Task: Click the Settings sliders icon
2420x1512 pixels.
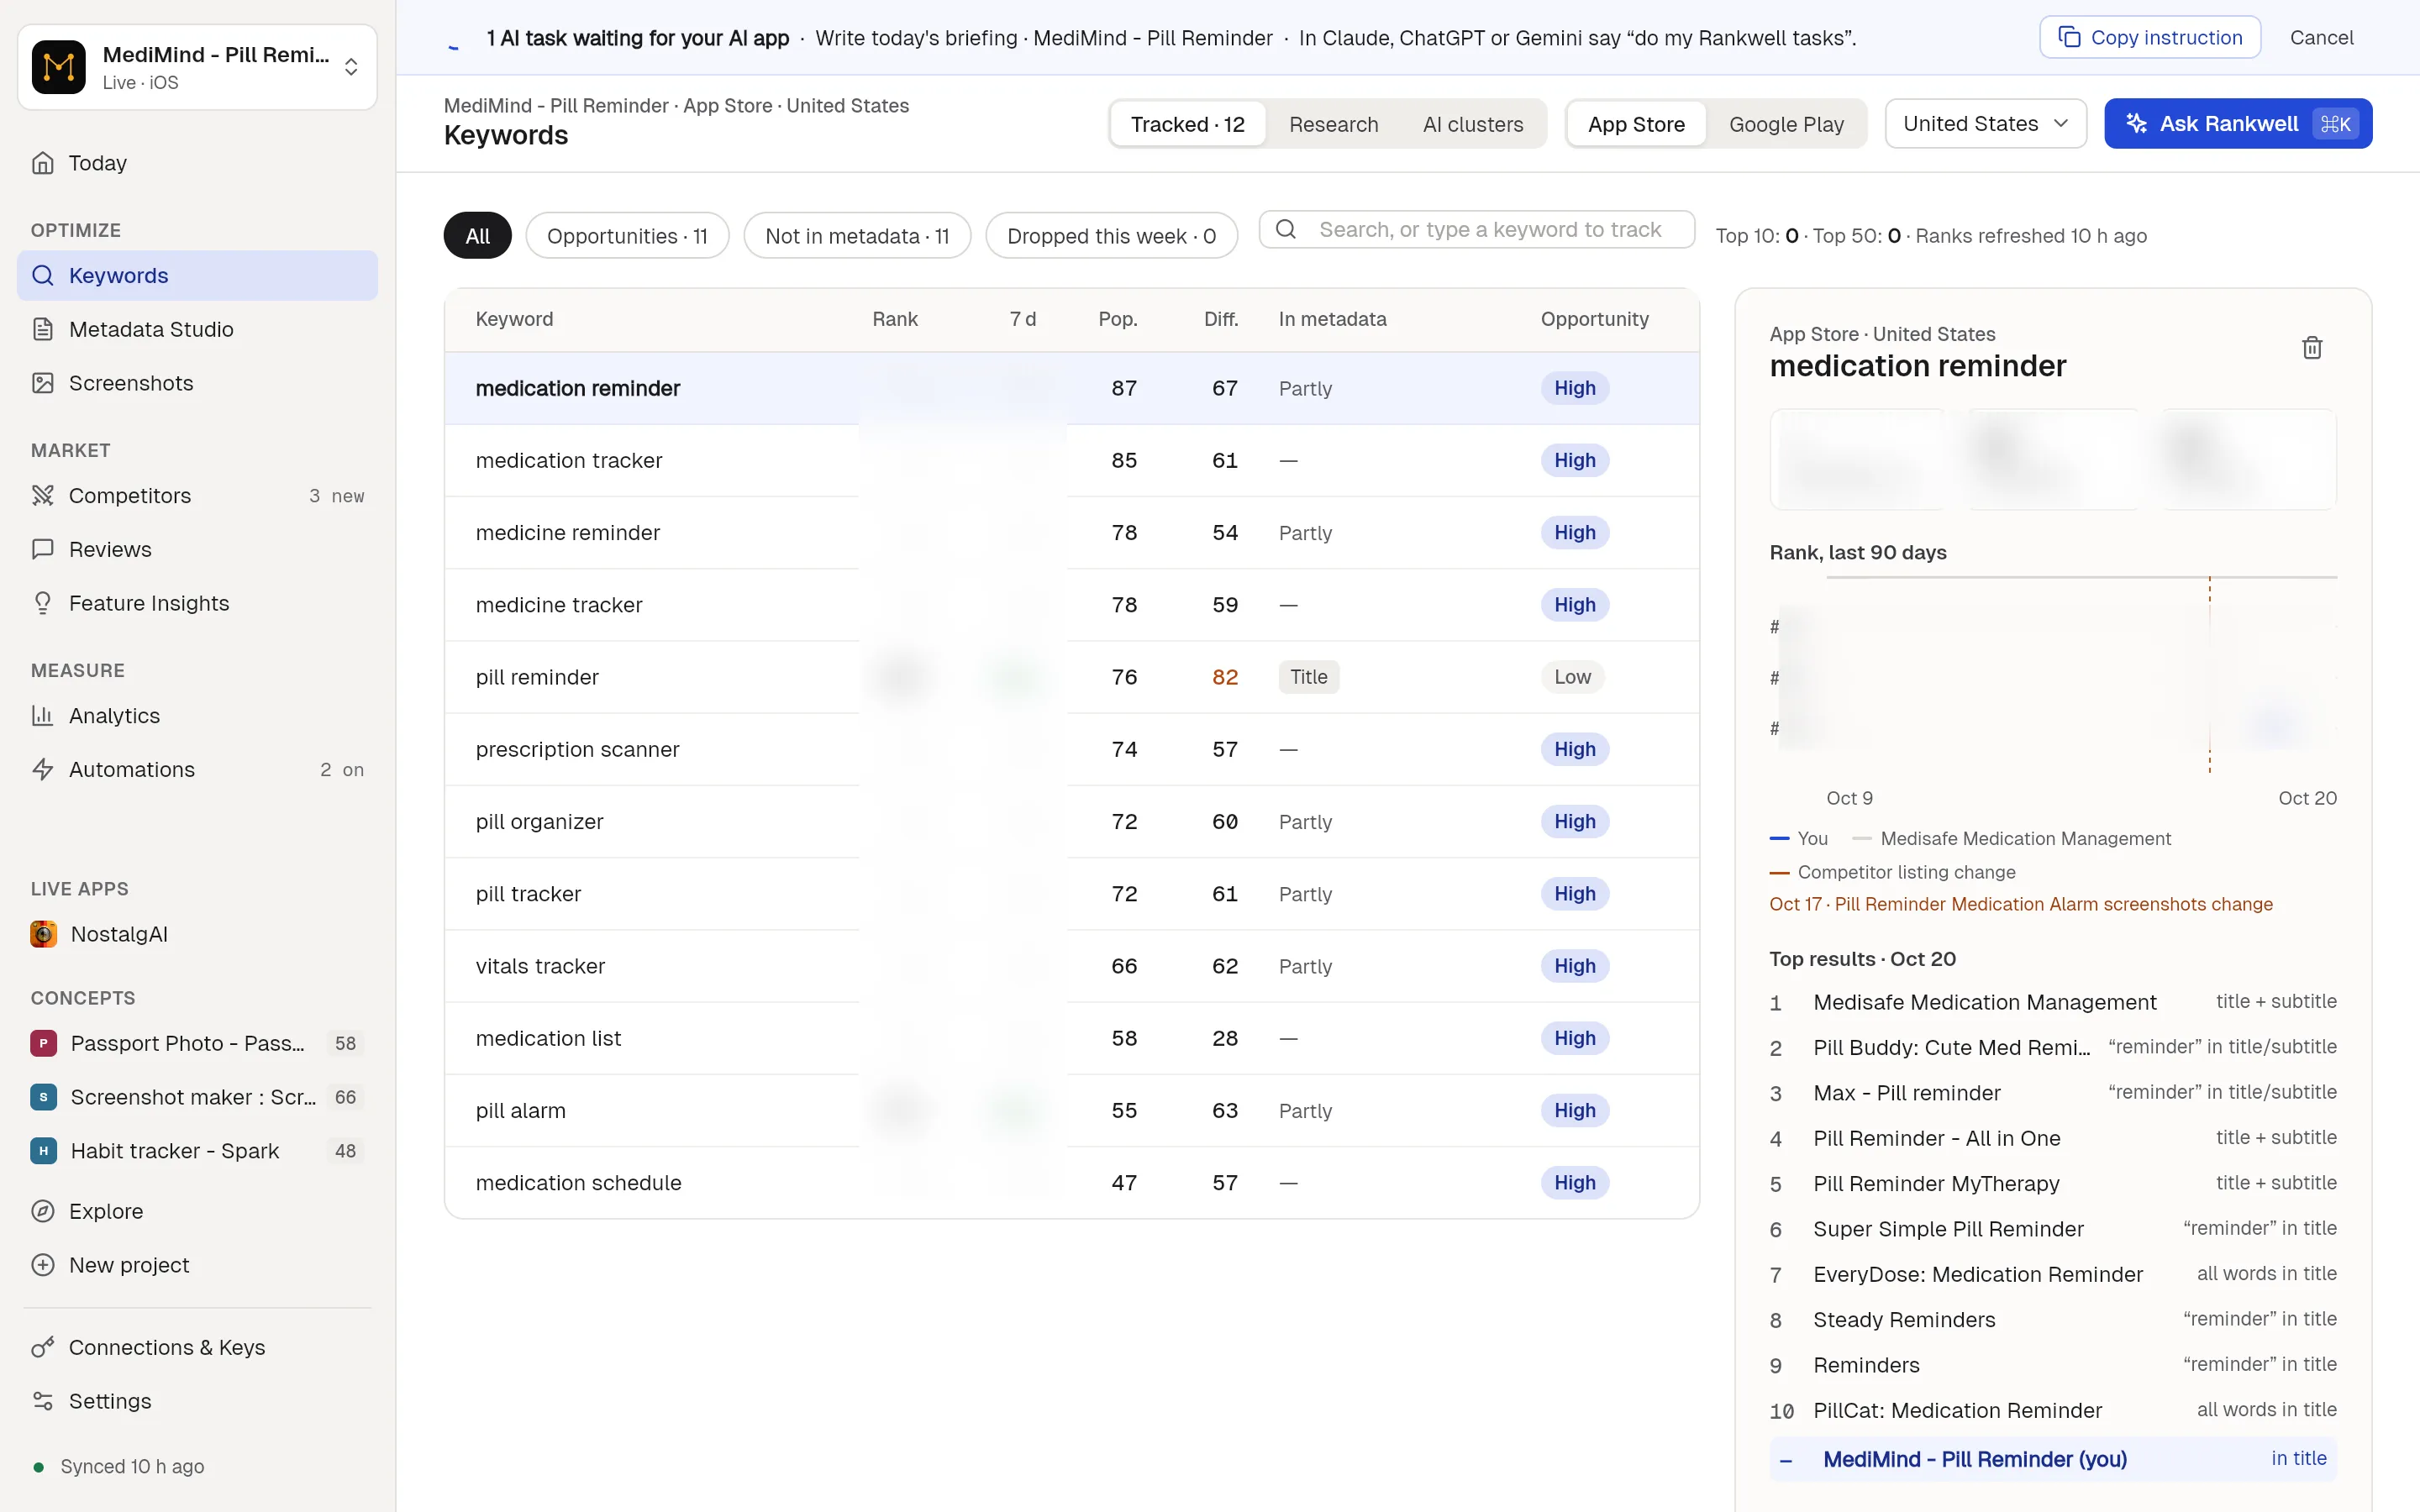Action: click(x=43, y=1401)
